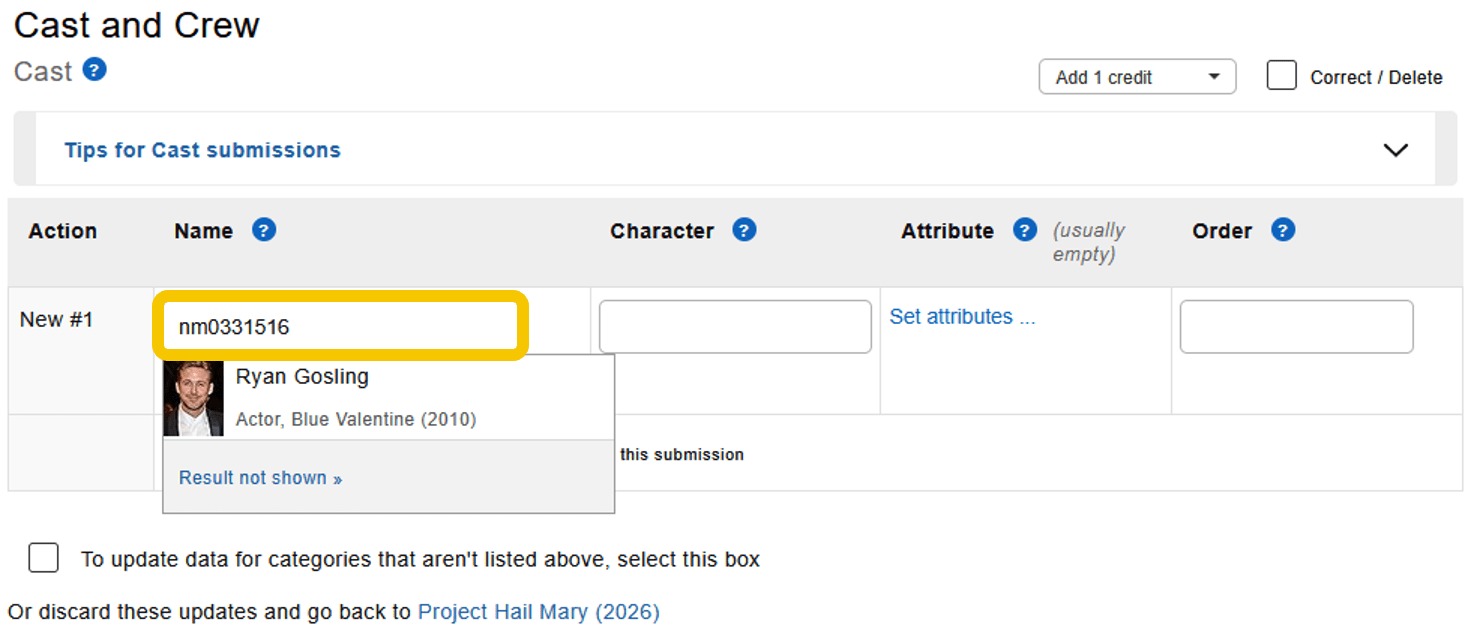Go back to Project Hail Mary (2026)
Image resolution: width=1468 pixels, height=632 pixels.
pos(538,611)
